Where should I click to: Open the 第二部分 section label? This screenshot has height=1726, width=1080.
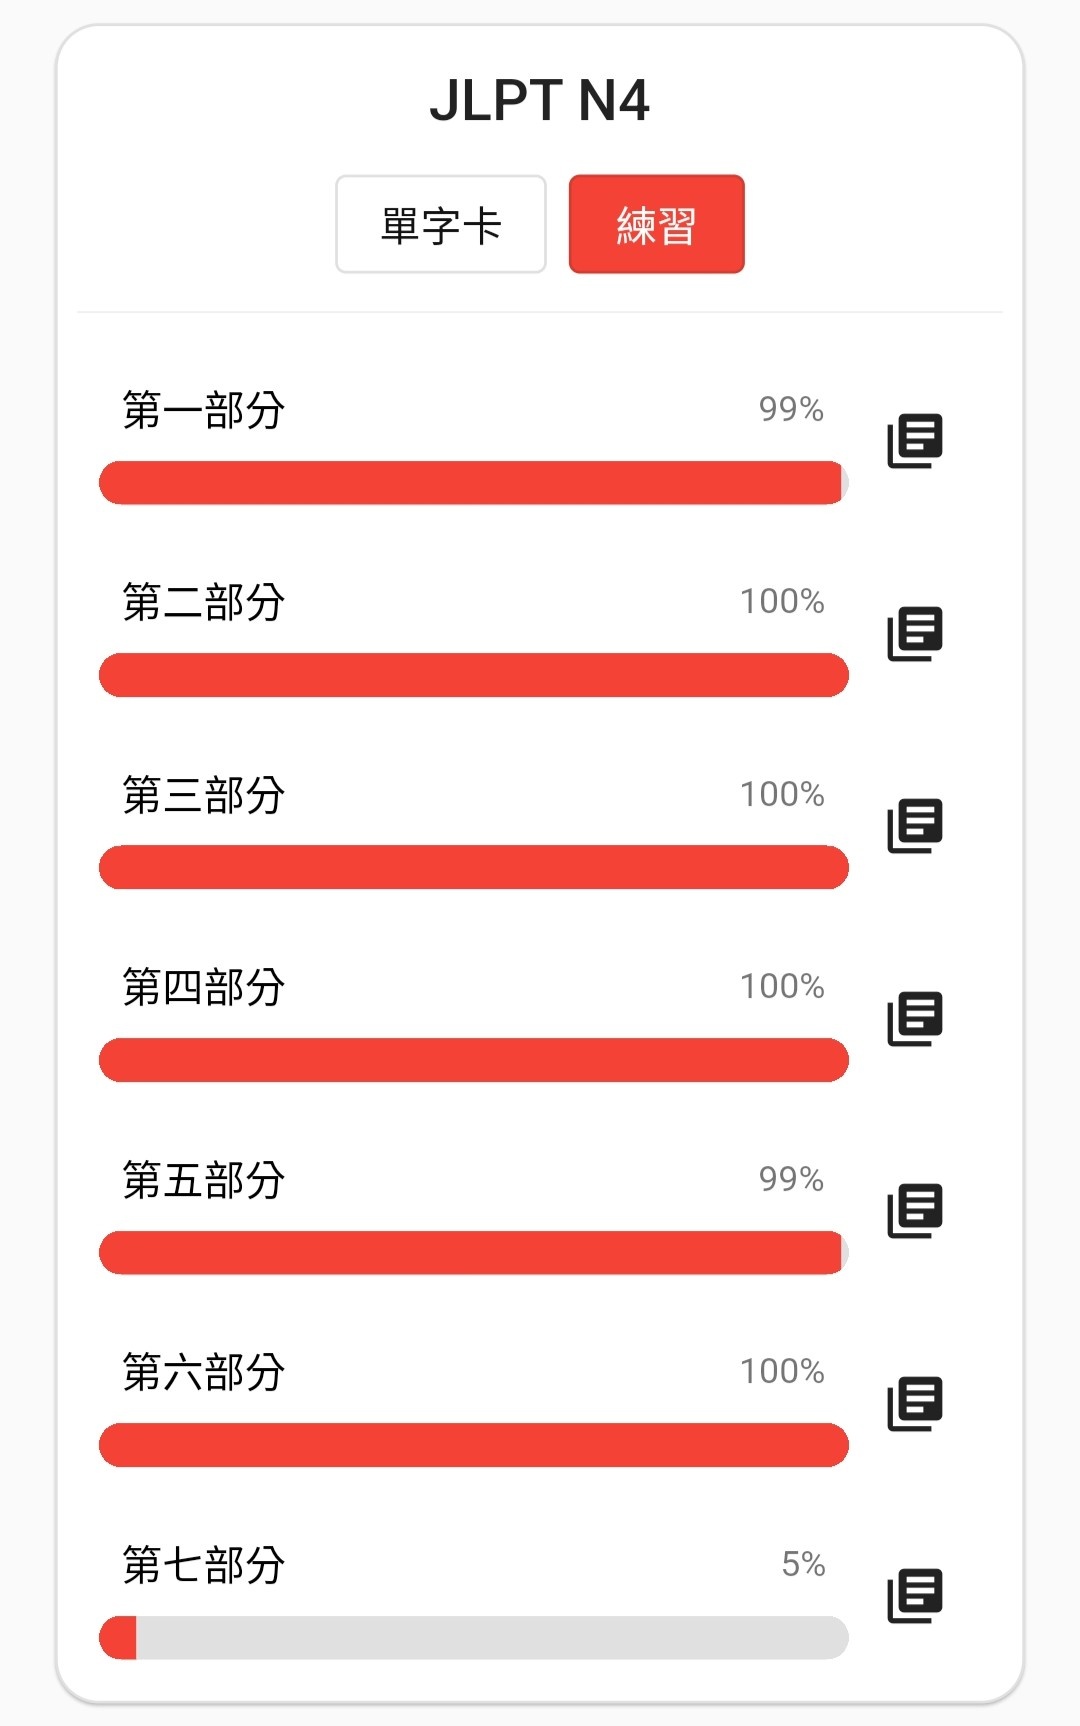pos(204,603)
